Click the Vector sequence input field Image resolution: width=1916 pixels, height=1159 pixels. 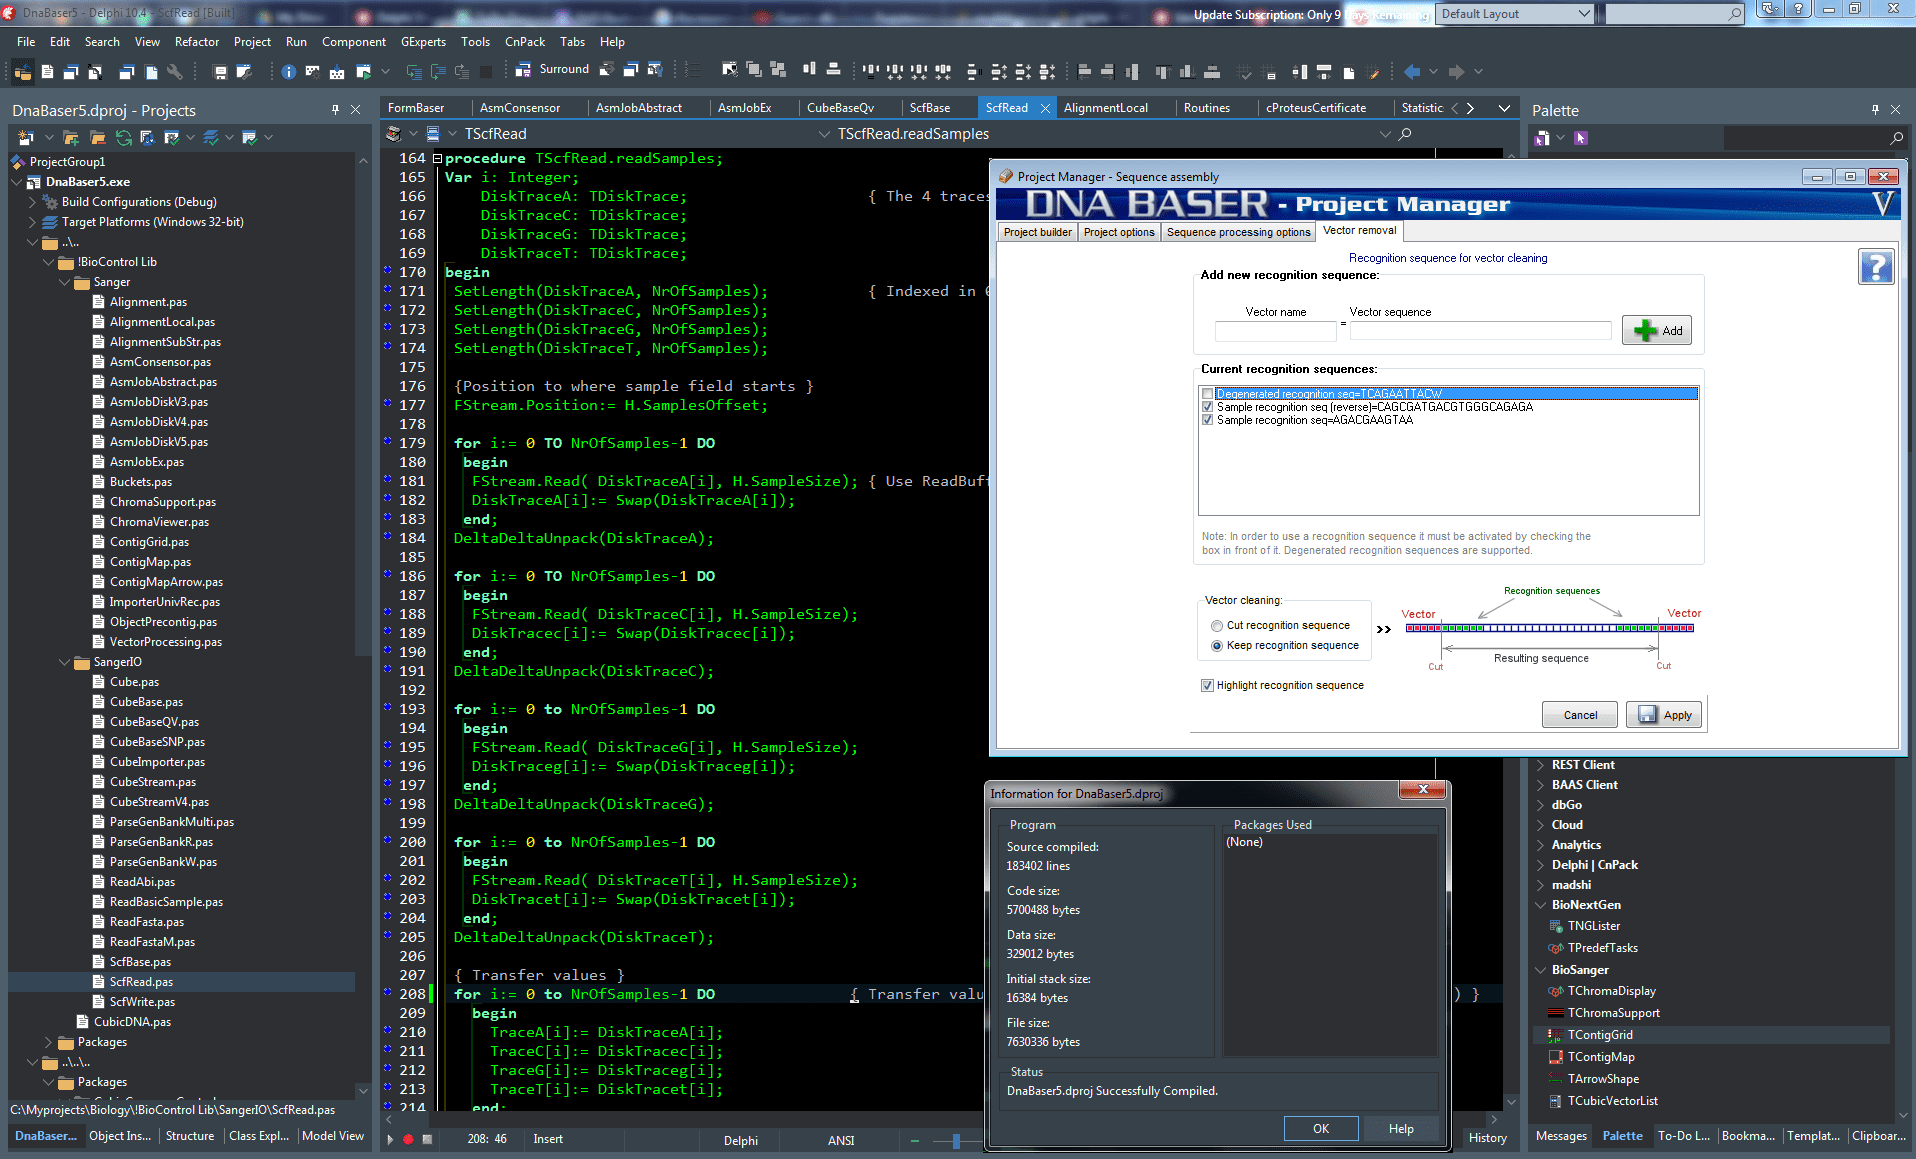[x=1480, y=331]
